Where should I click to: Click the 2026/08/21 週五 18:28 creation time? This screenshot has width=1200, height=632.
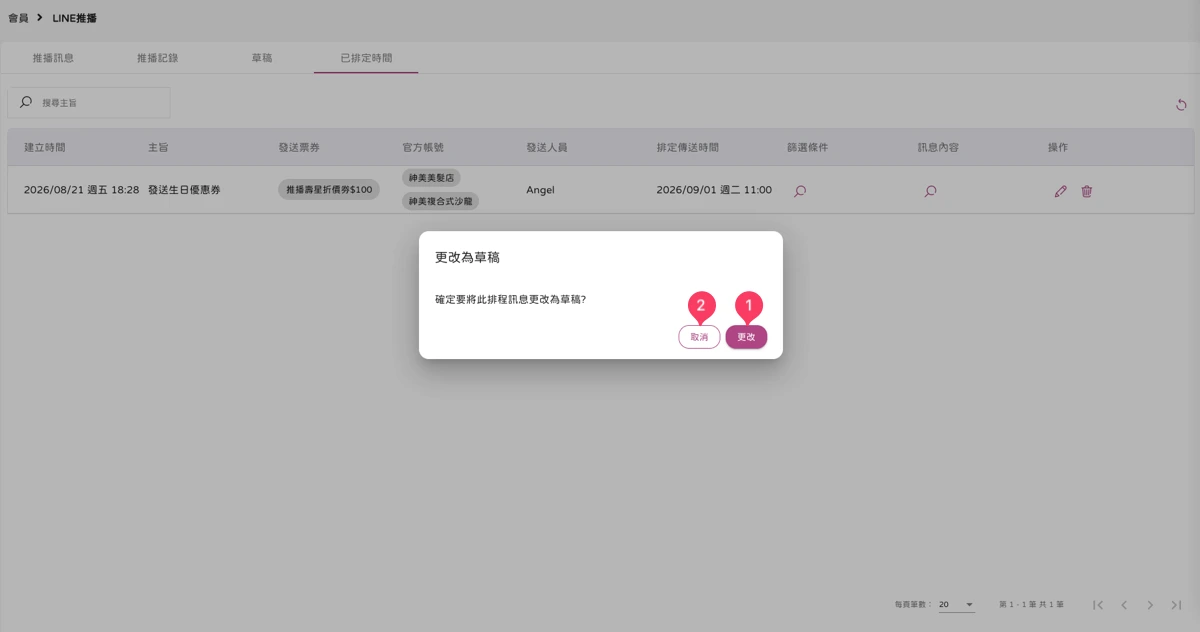tap(81, 190)
